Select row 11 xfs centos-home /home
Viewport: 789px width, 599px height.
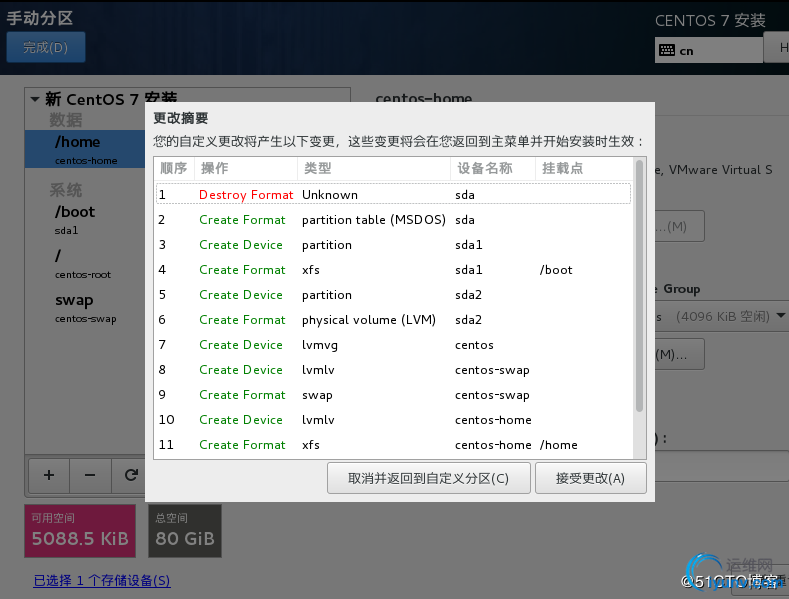(393, 445)
